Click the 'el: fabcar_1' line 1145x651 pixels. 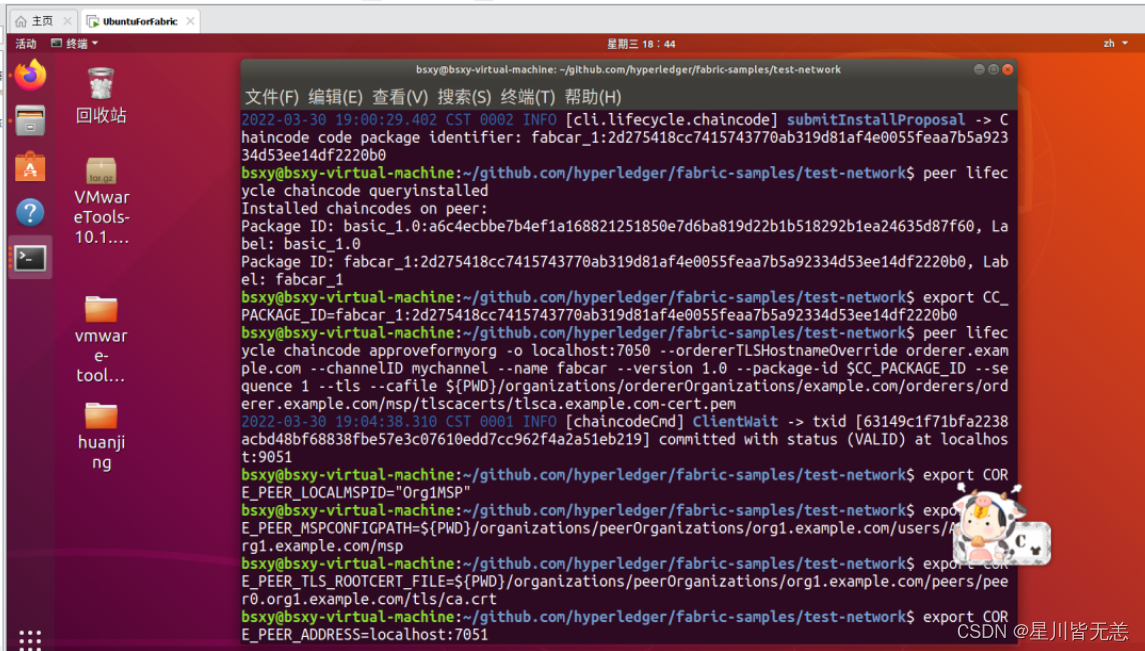pyautogui.click(x=292, y=280)
